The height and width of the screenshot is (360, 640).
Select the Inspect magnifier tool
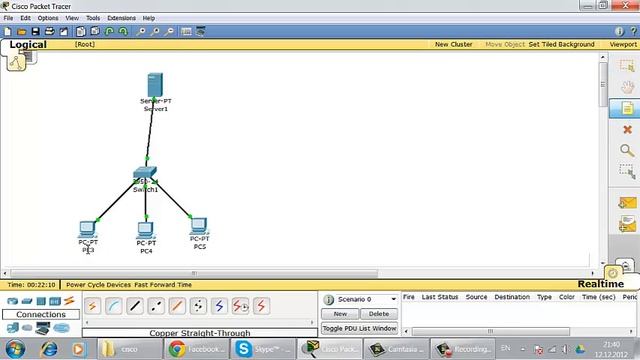point(627,151)
